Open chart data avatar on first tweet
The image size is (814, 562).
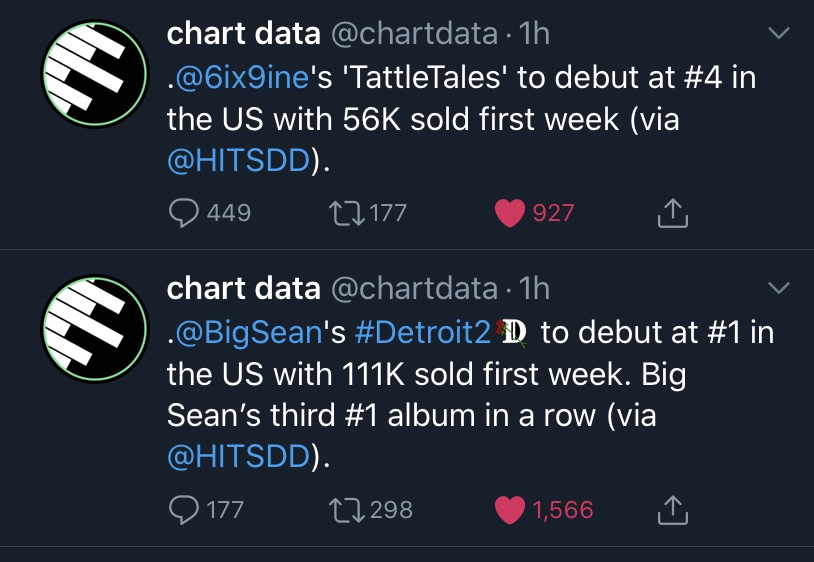coord(95,73)
